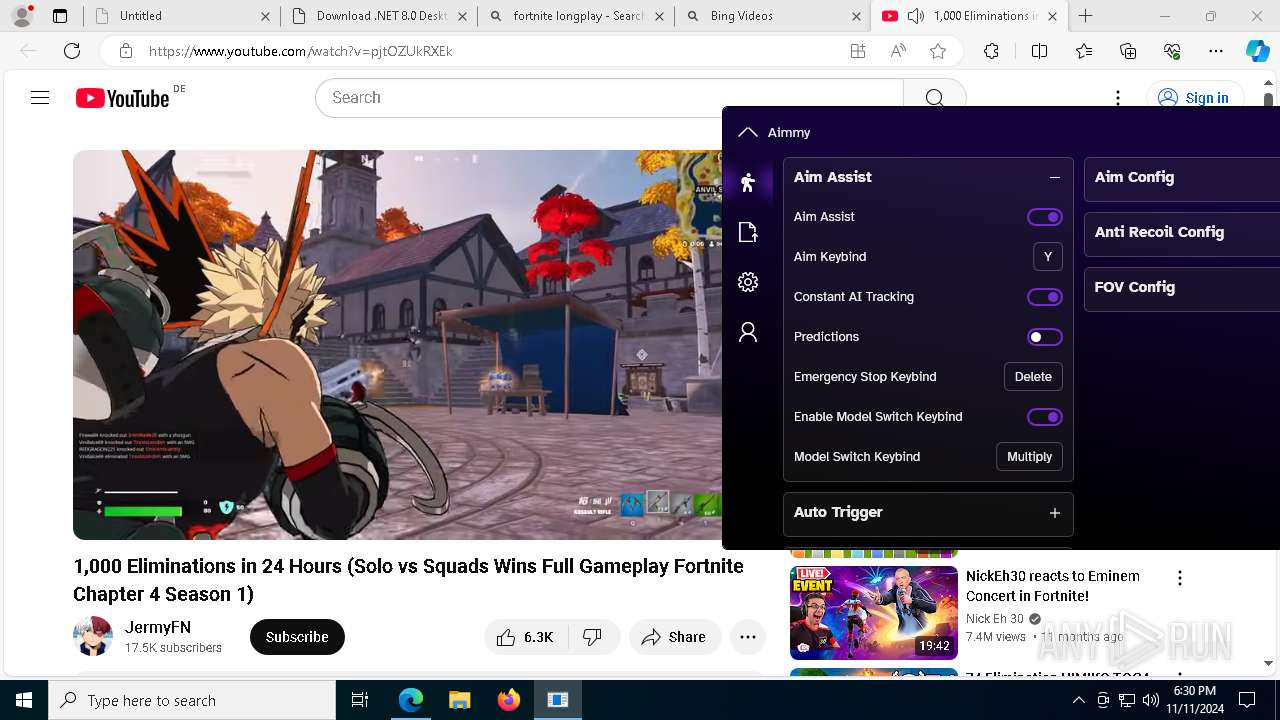The height and width of the screenshot is (720, 1280).
Task: Select the 1,000 Eliminations YouTube tab
Action: tap(968, 16)
